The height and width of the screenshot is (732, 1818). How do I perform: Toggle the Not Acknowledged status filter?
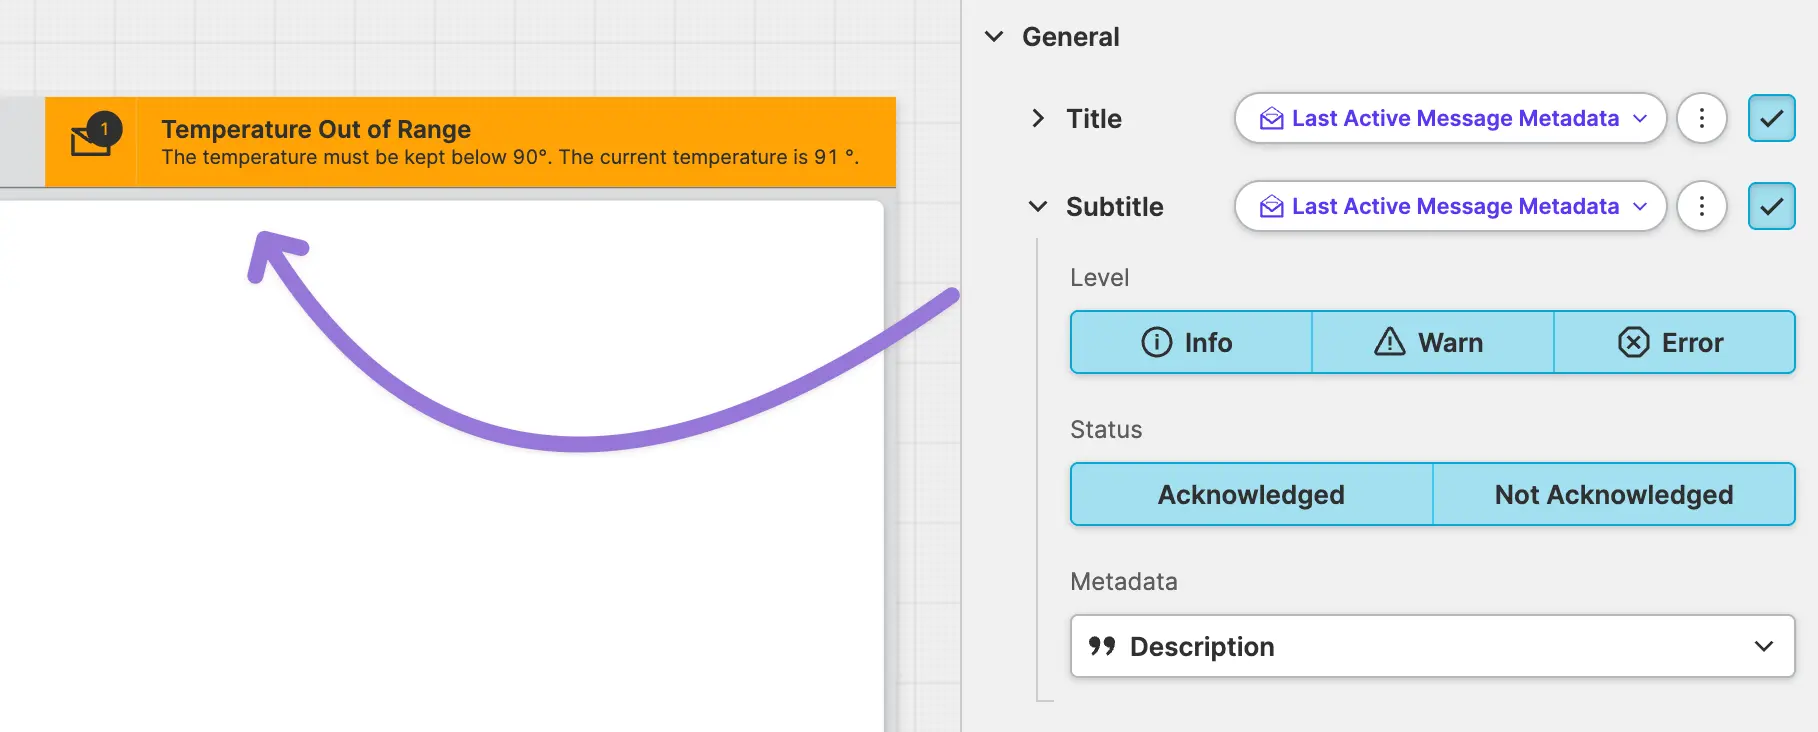click(x=1613, y=495)
